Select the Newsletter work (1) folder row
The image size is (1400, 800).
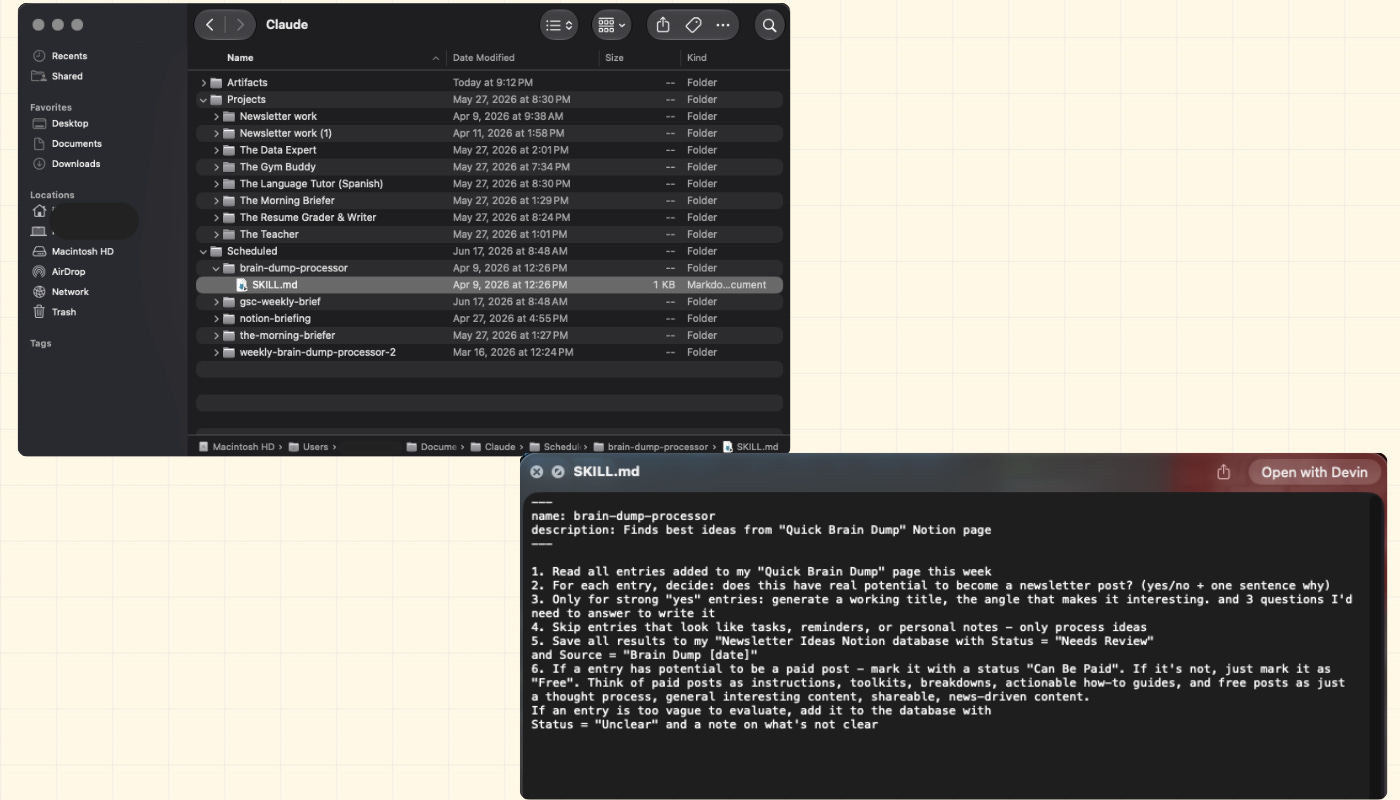pyautogui.click(x=489, y=133)
